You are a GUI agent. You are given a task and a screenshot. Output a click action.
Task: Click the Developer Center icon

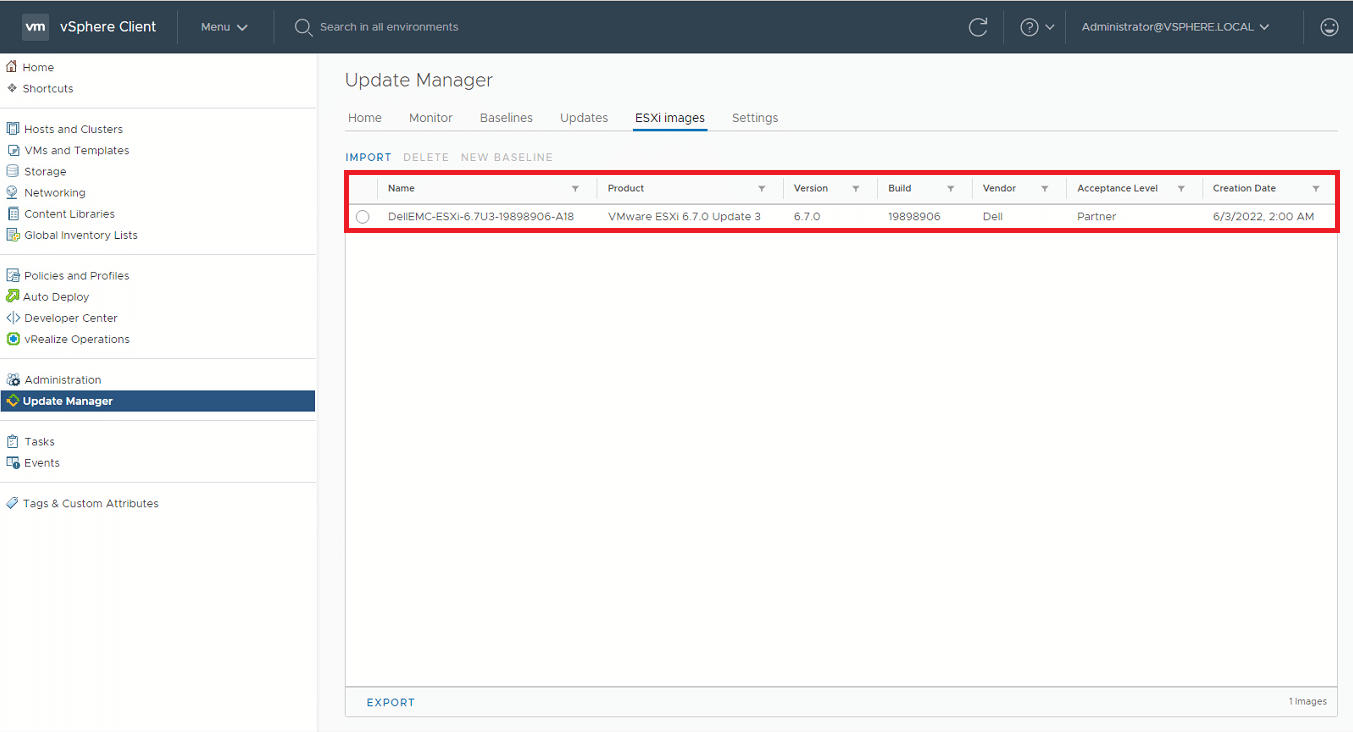(x=13, y=318)
